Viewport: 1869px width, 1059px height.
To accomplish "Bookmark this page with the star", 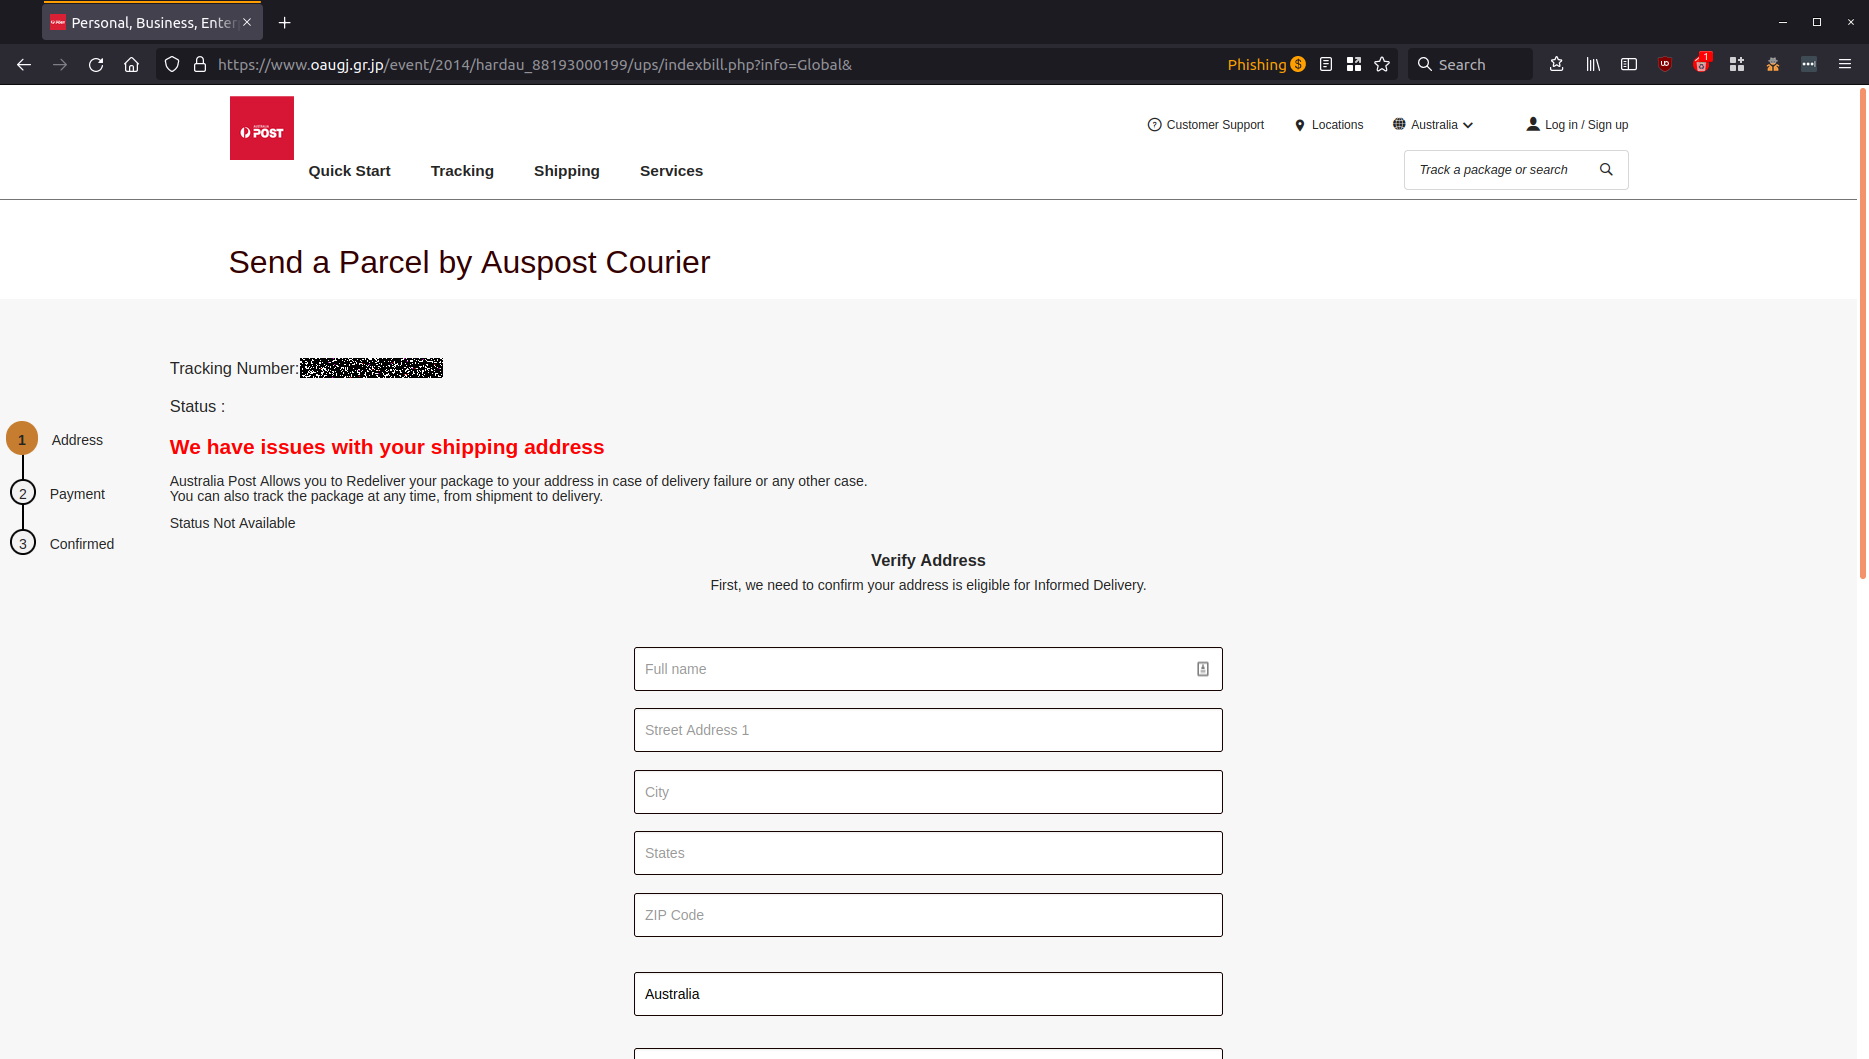I will (x=1382, y=64).
